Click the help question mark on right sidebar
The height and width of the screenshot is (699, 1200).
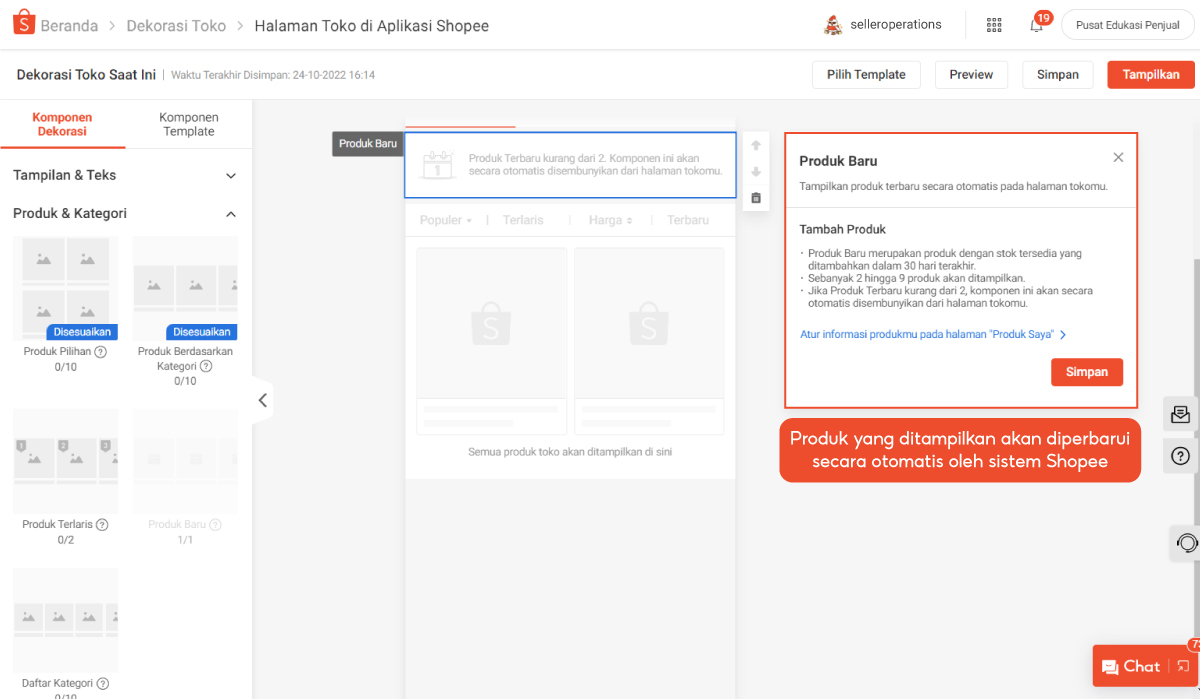click(1180, 457)
